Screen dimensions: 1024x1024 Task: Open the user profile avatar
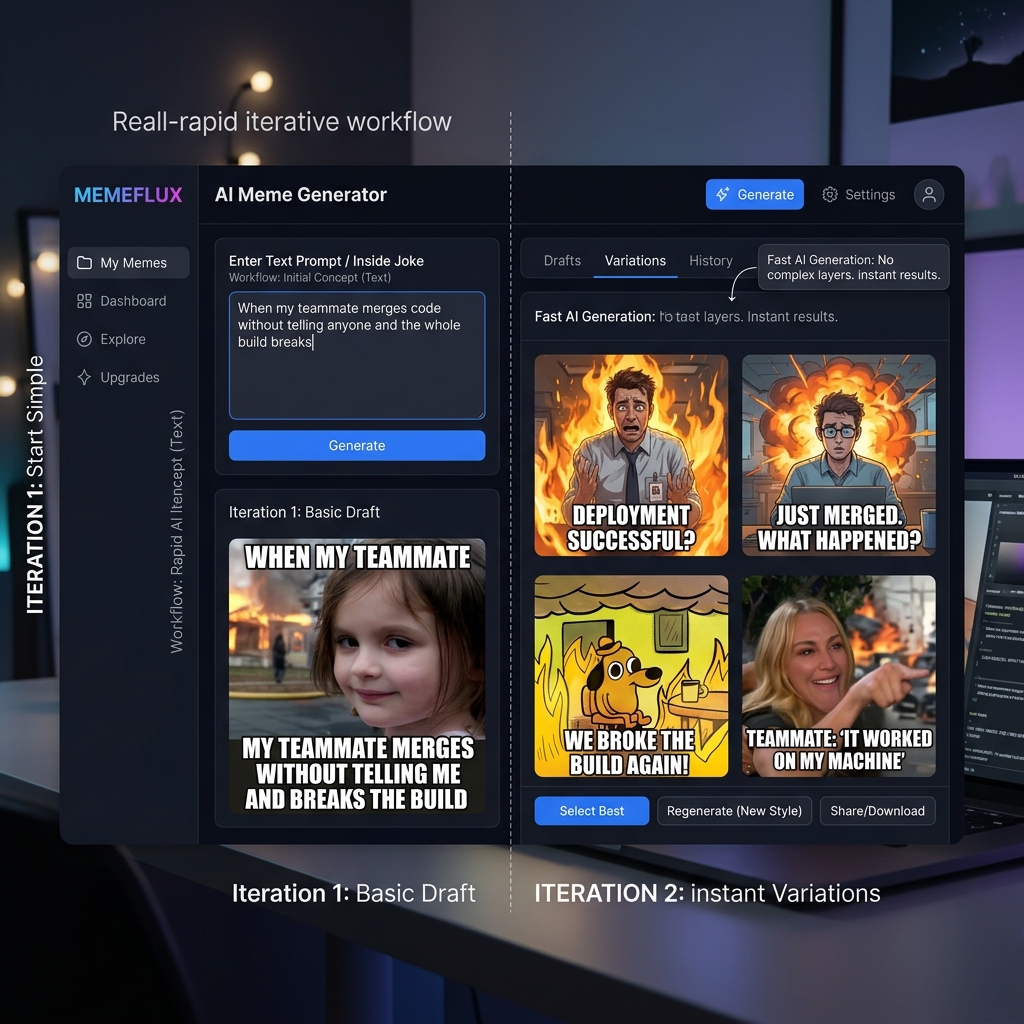[929, 195]
